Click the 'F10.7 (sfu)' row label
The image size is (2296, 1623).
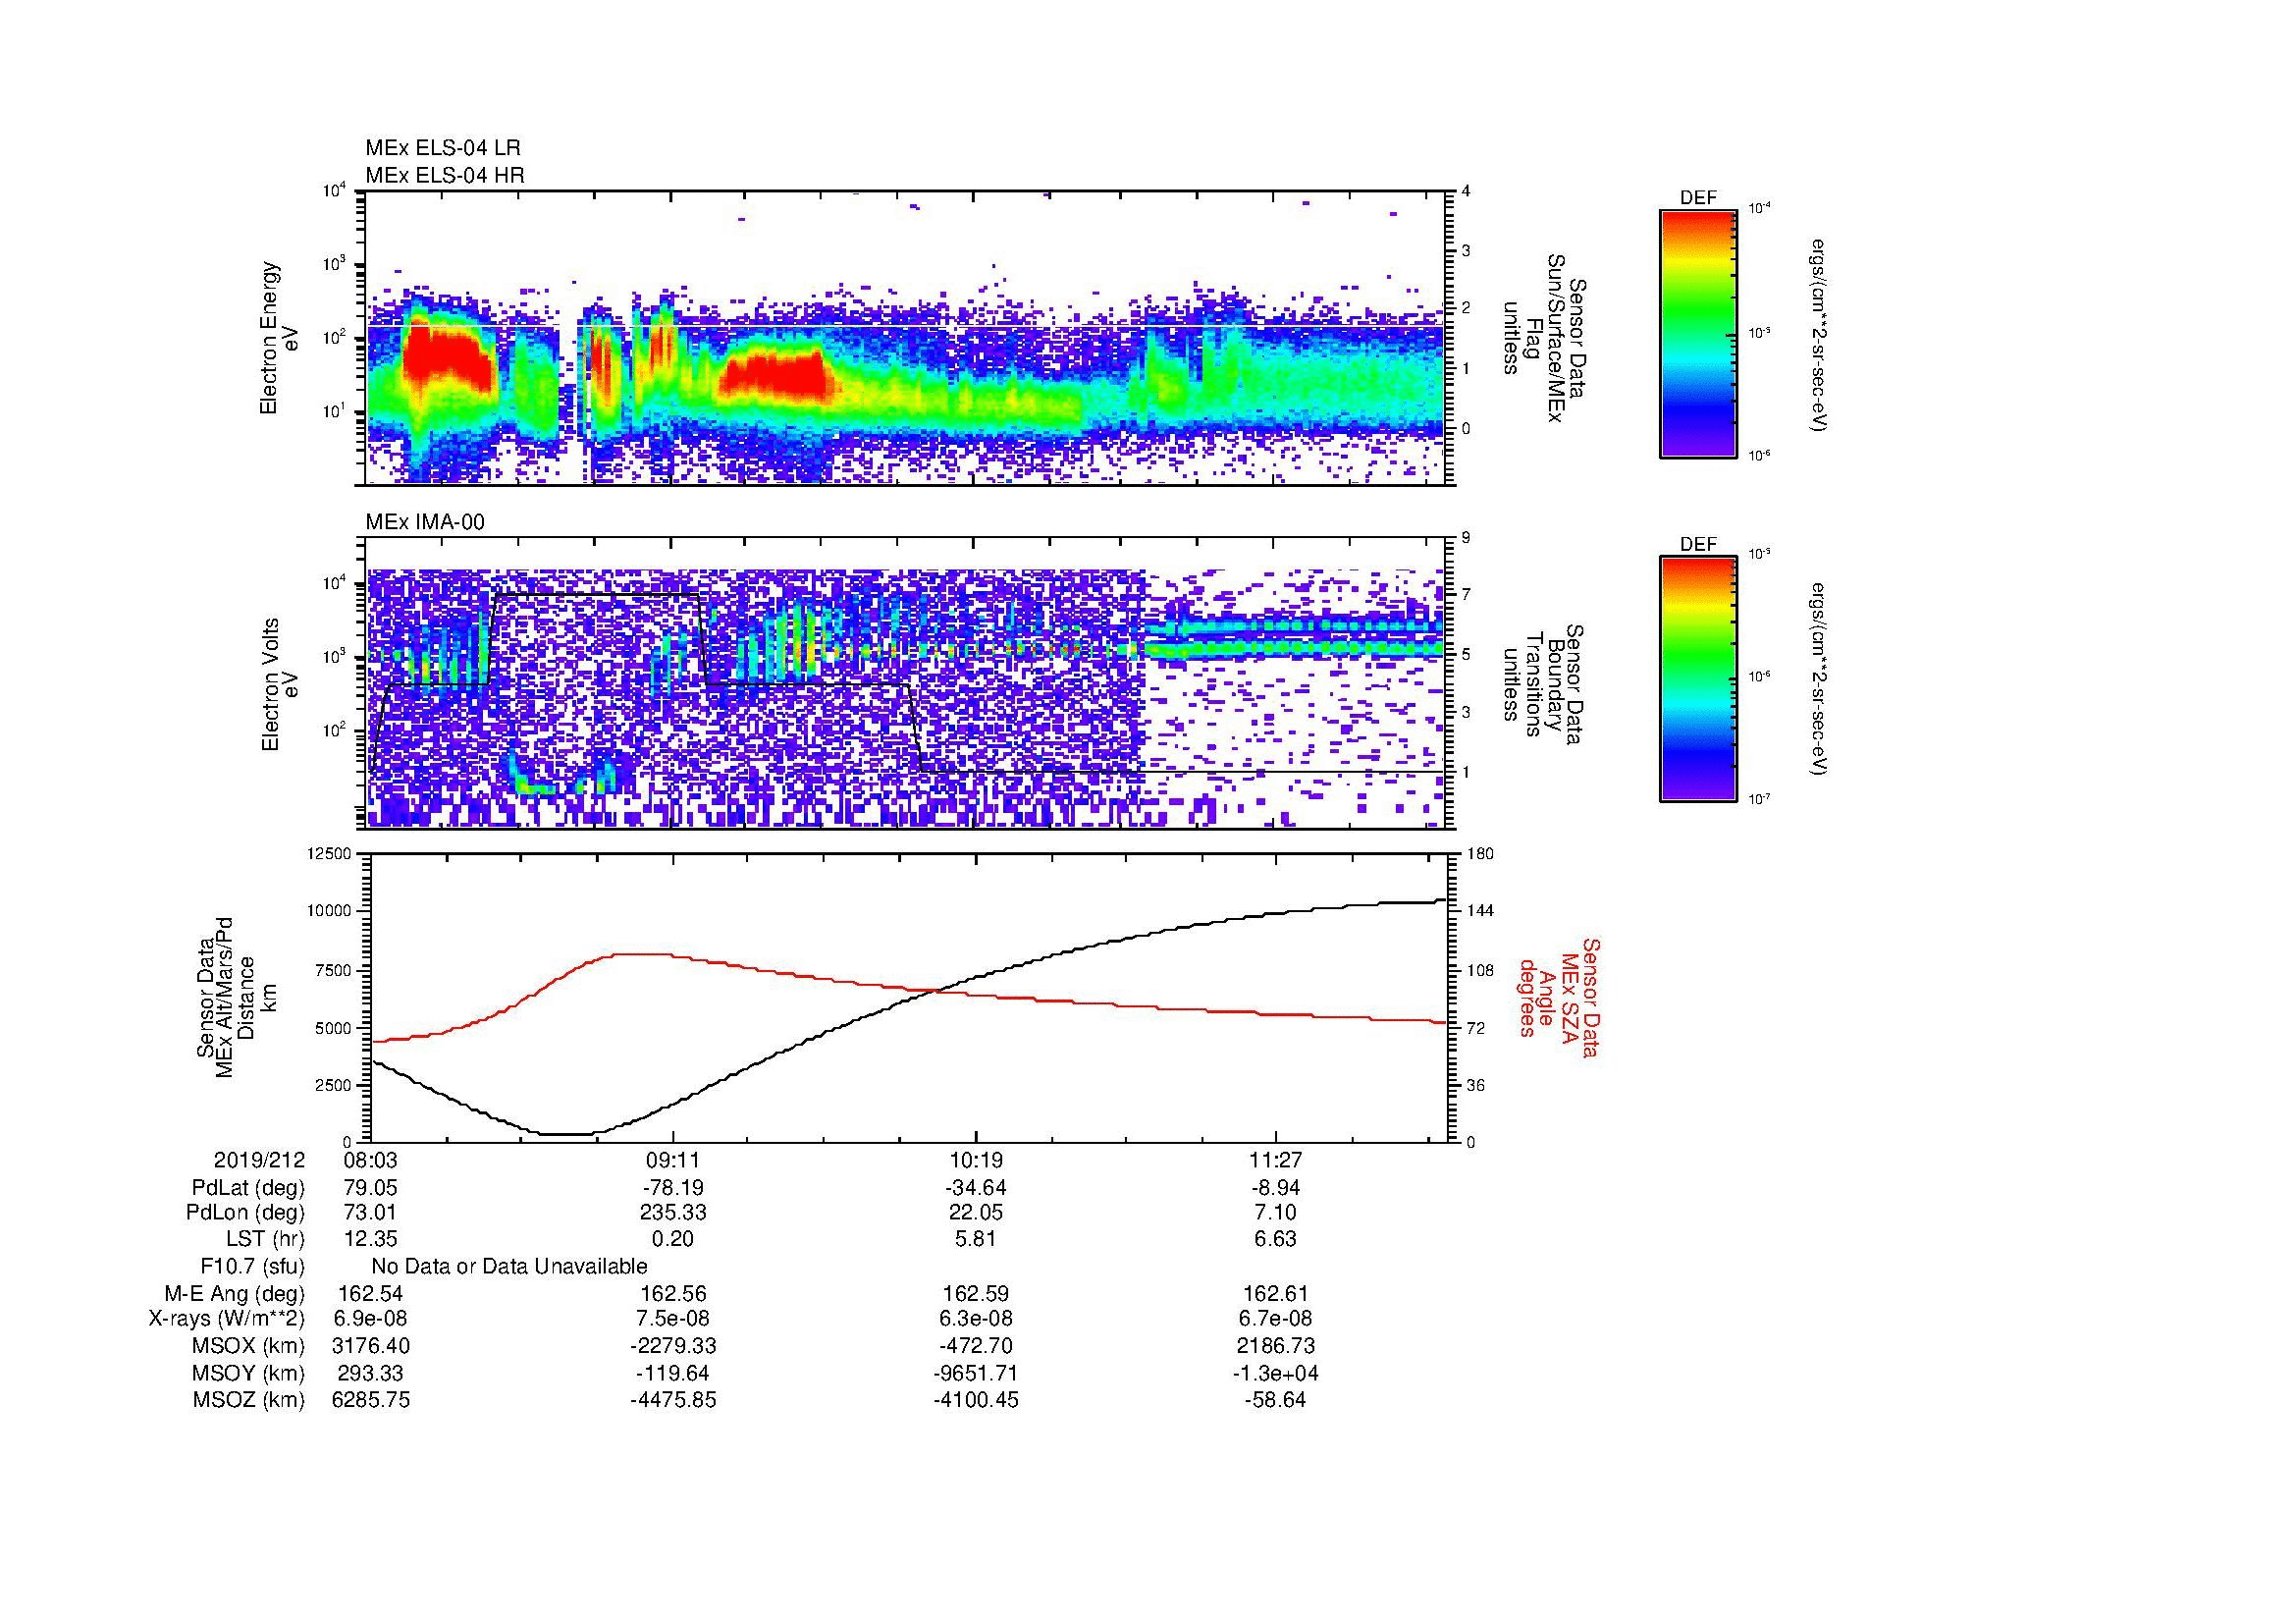252,1266
